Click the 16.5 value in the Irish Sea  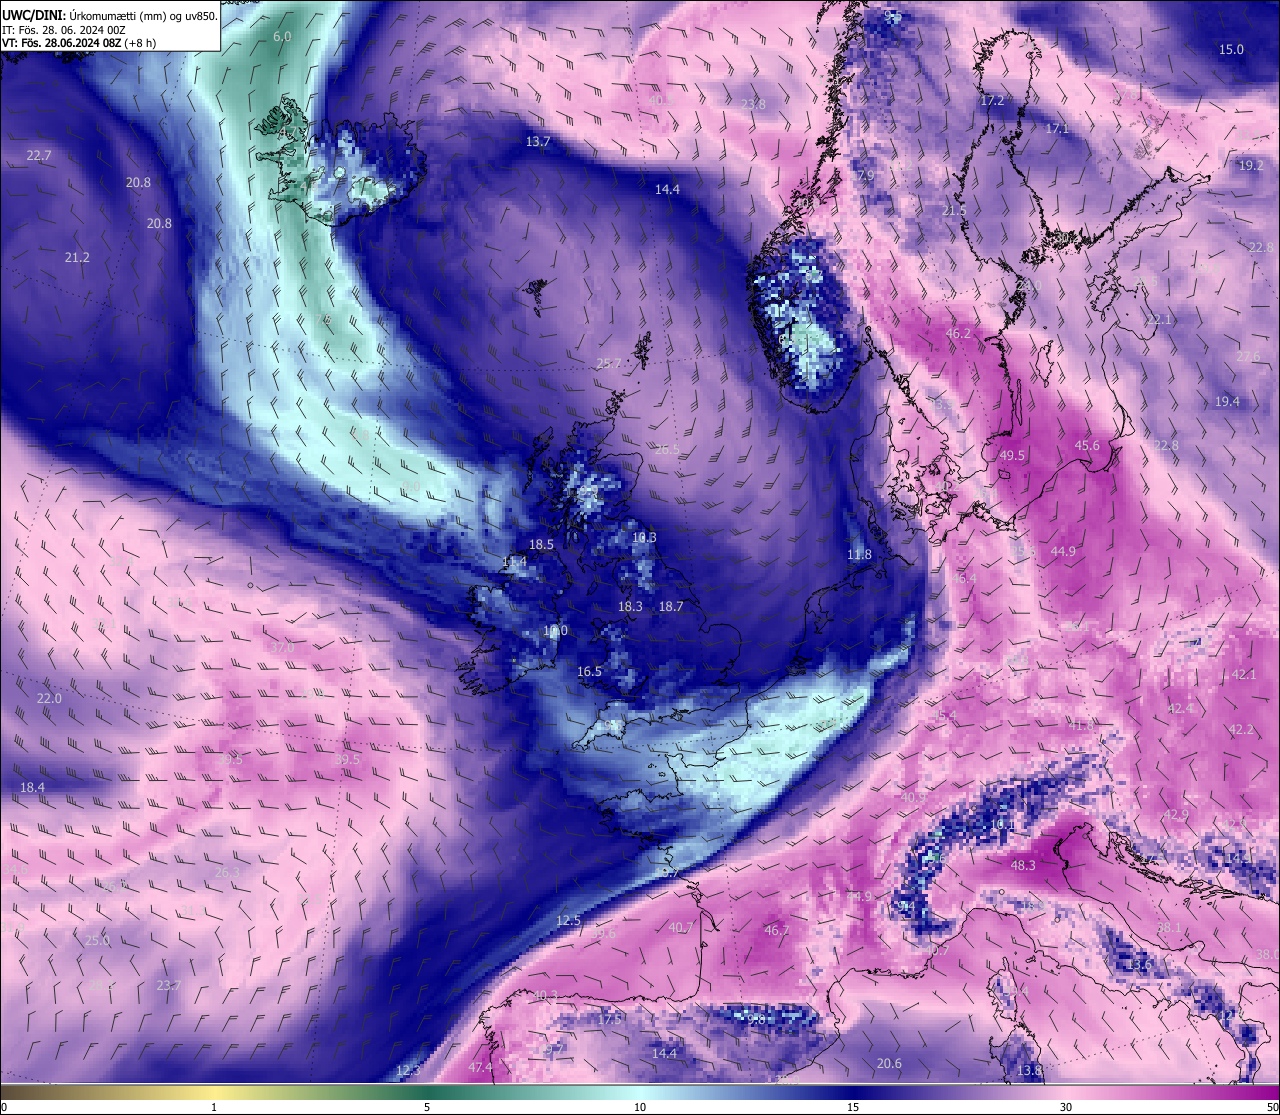(589, 672)
